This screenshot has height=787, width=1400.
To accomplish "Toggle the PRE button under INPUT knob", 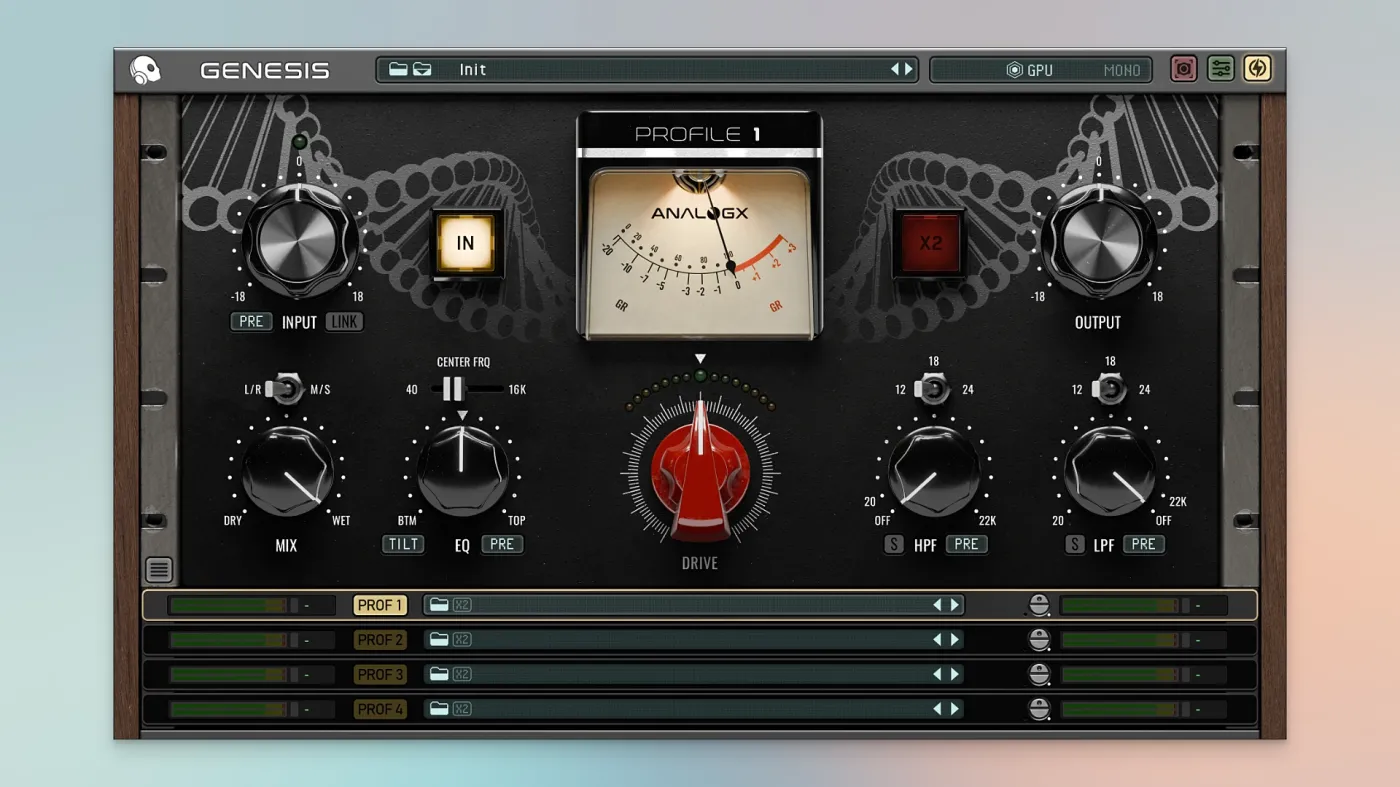I will 251,321.
